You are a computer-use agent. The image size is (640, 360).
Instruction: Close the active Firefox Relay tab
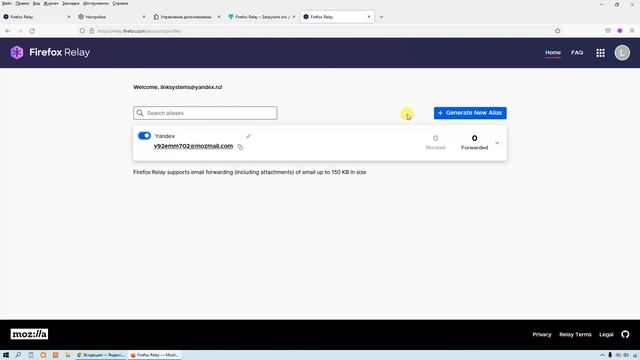point(369,17)
